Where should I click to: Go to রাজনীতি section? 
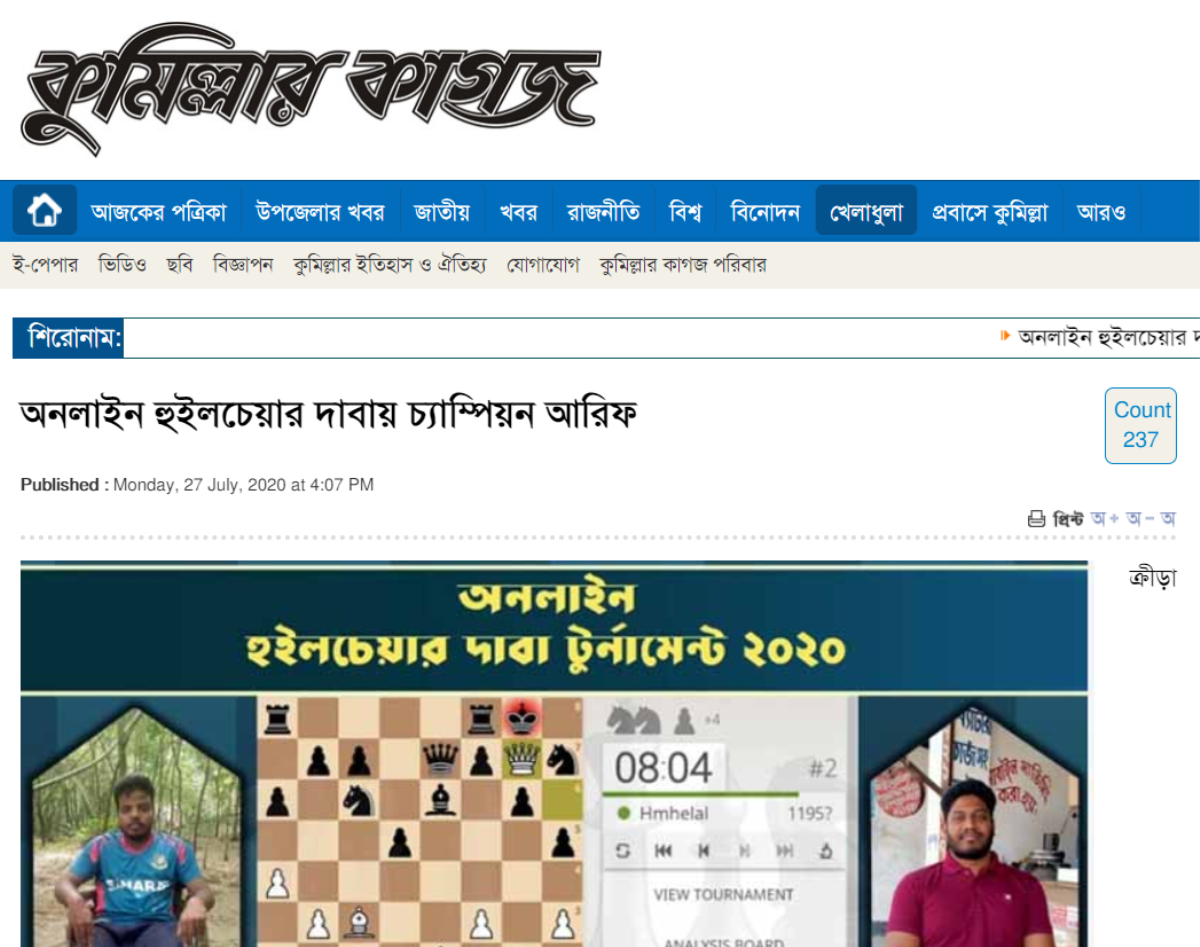pyautogui.click(x=604, y=211)
